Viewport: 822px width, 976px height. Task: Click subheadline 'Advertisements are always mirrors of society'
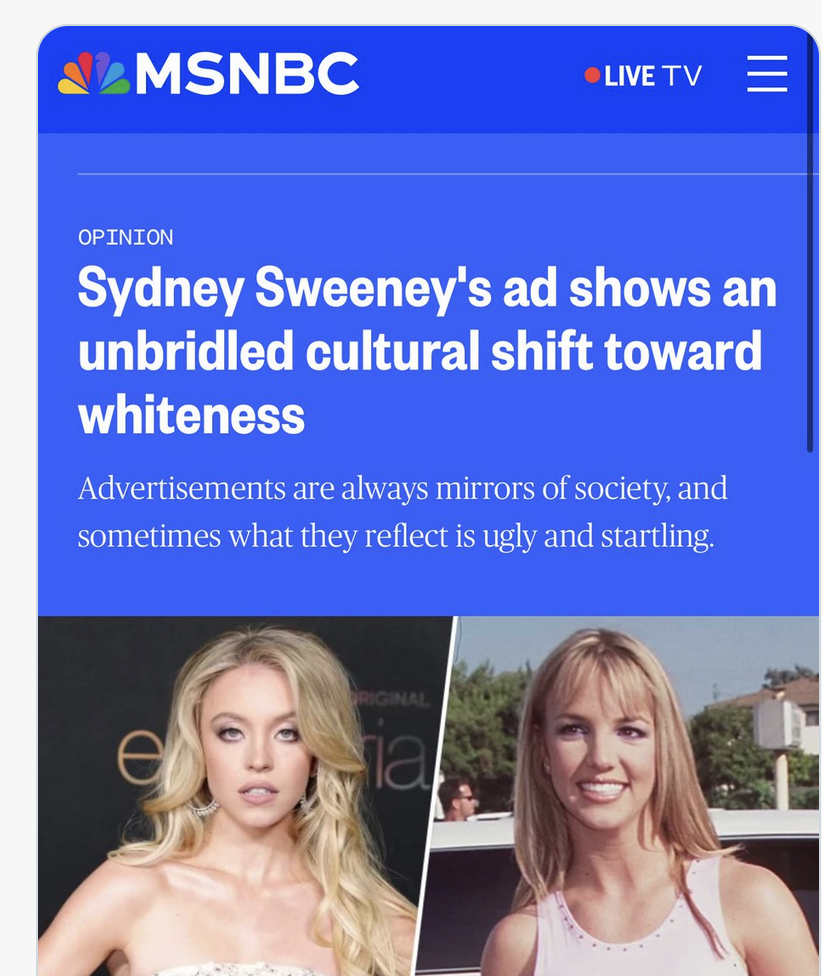pyautogui.click(x=402, y=489)
